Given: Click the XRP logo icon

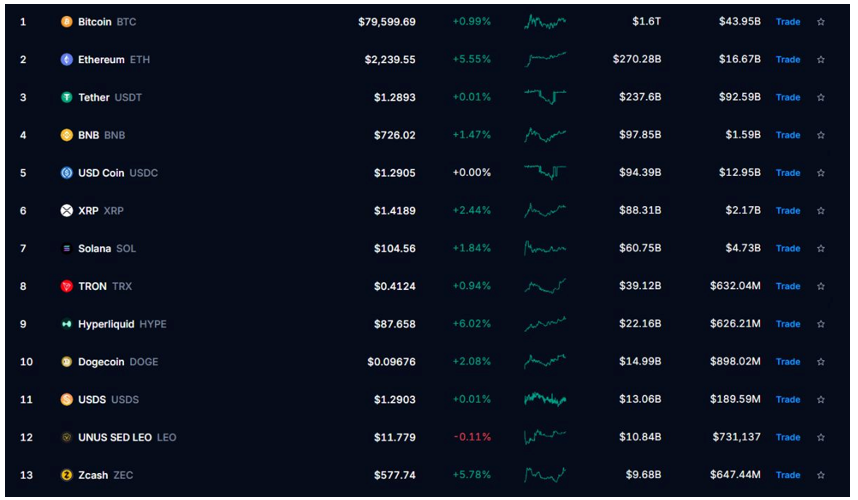Looking at the screenshot, I should (x=66, y=211).
